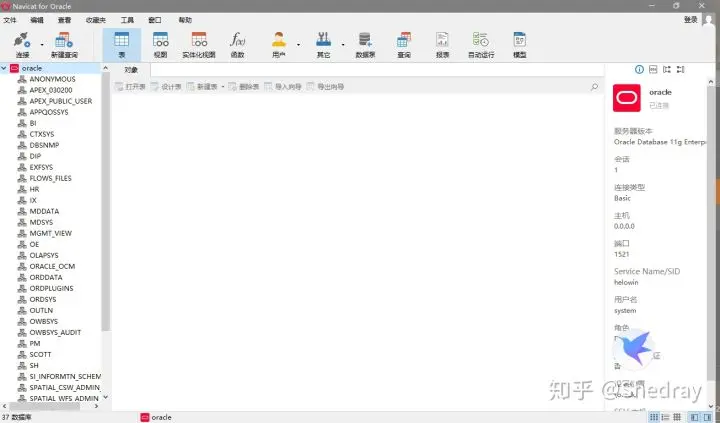This screenshot has height=423, width=720.
Task: Collapse the oracle connection tree node
Action: pos(4,68)
